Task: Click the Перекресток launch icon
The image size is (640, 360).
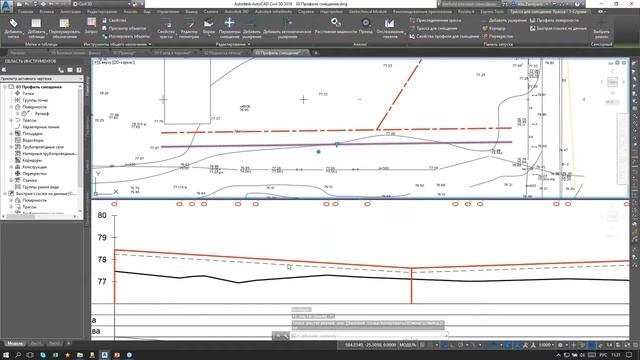Action: pos(497,36)
